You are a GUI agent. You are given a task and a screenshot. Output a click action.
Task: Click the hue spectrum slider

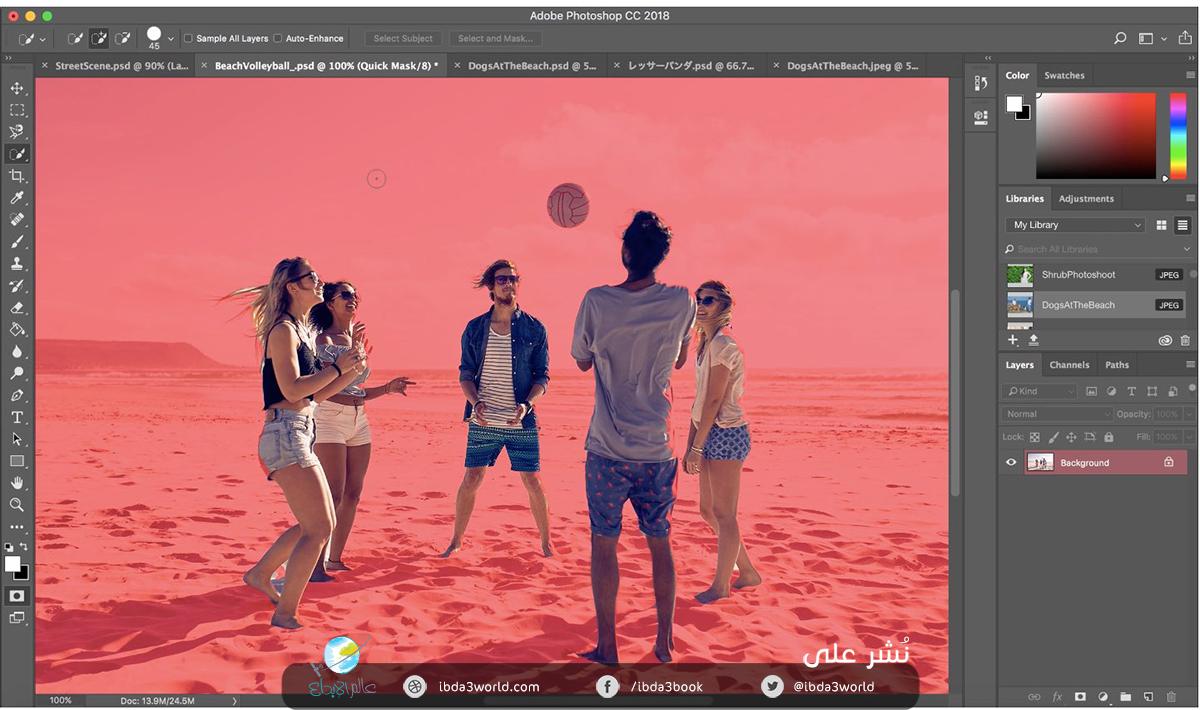pyautogui.click(x=1177, y=136)
